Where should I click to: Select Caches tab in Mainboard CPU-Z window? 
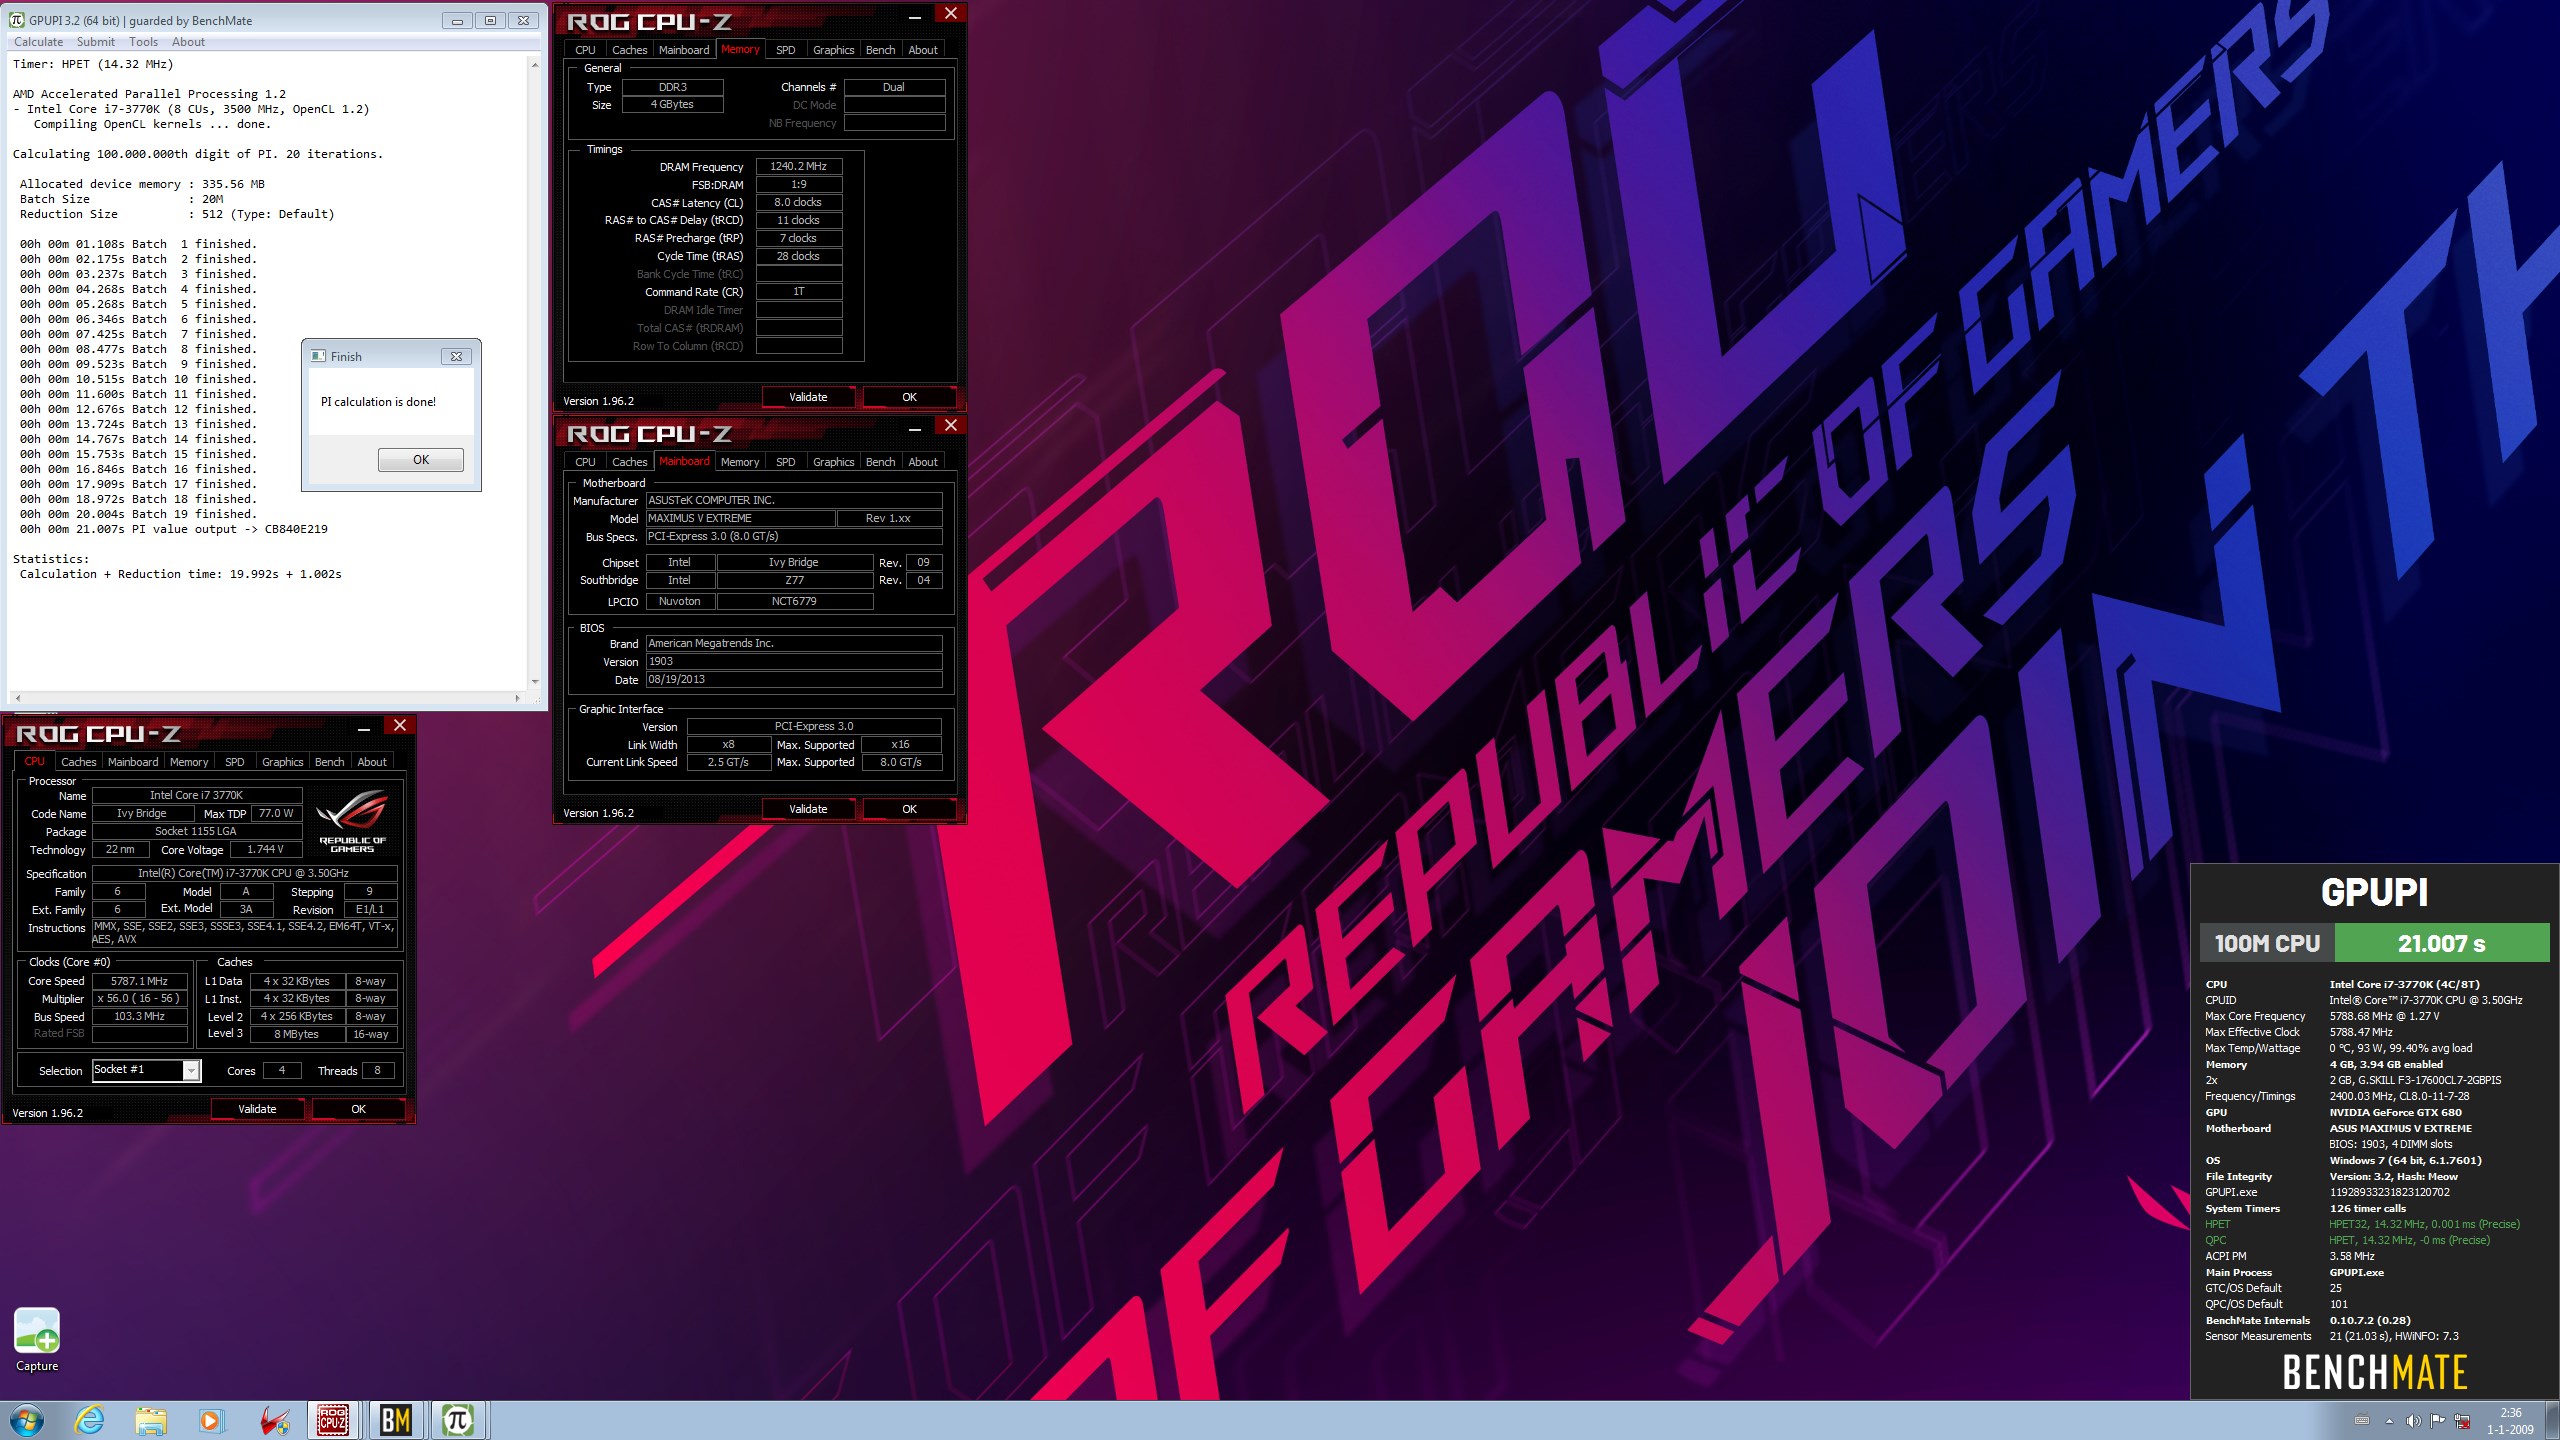[629, 462]
